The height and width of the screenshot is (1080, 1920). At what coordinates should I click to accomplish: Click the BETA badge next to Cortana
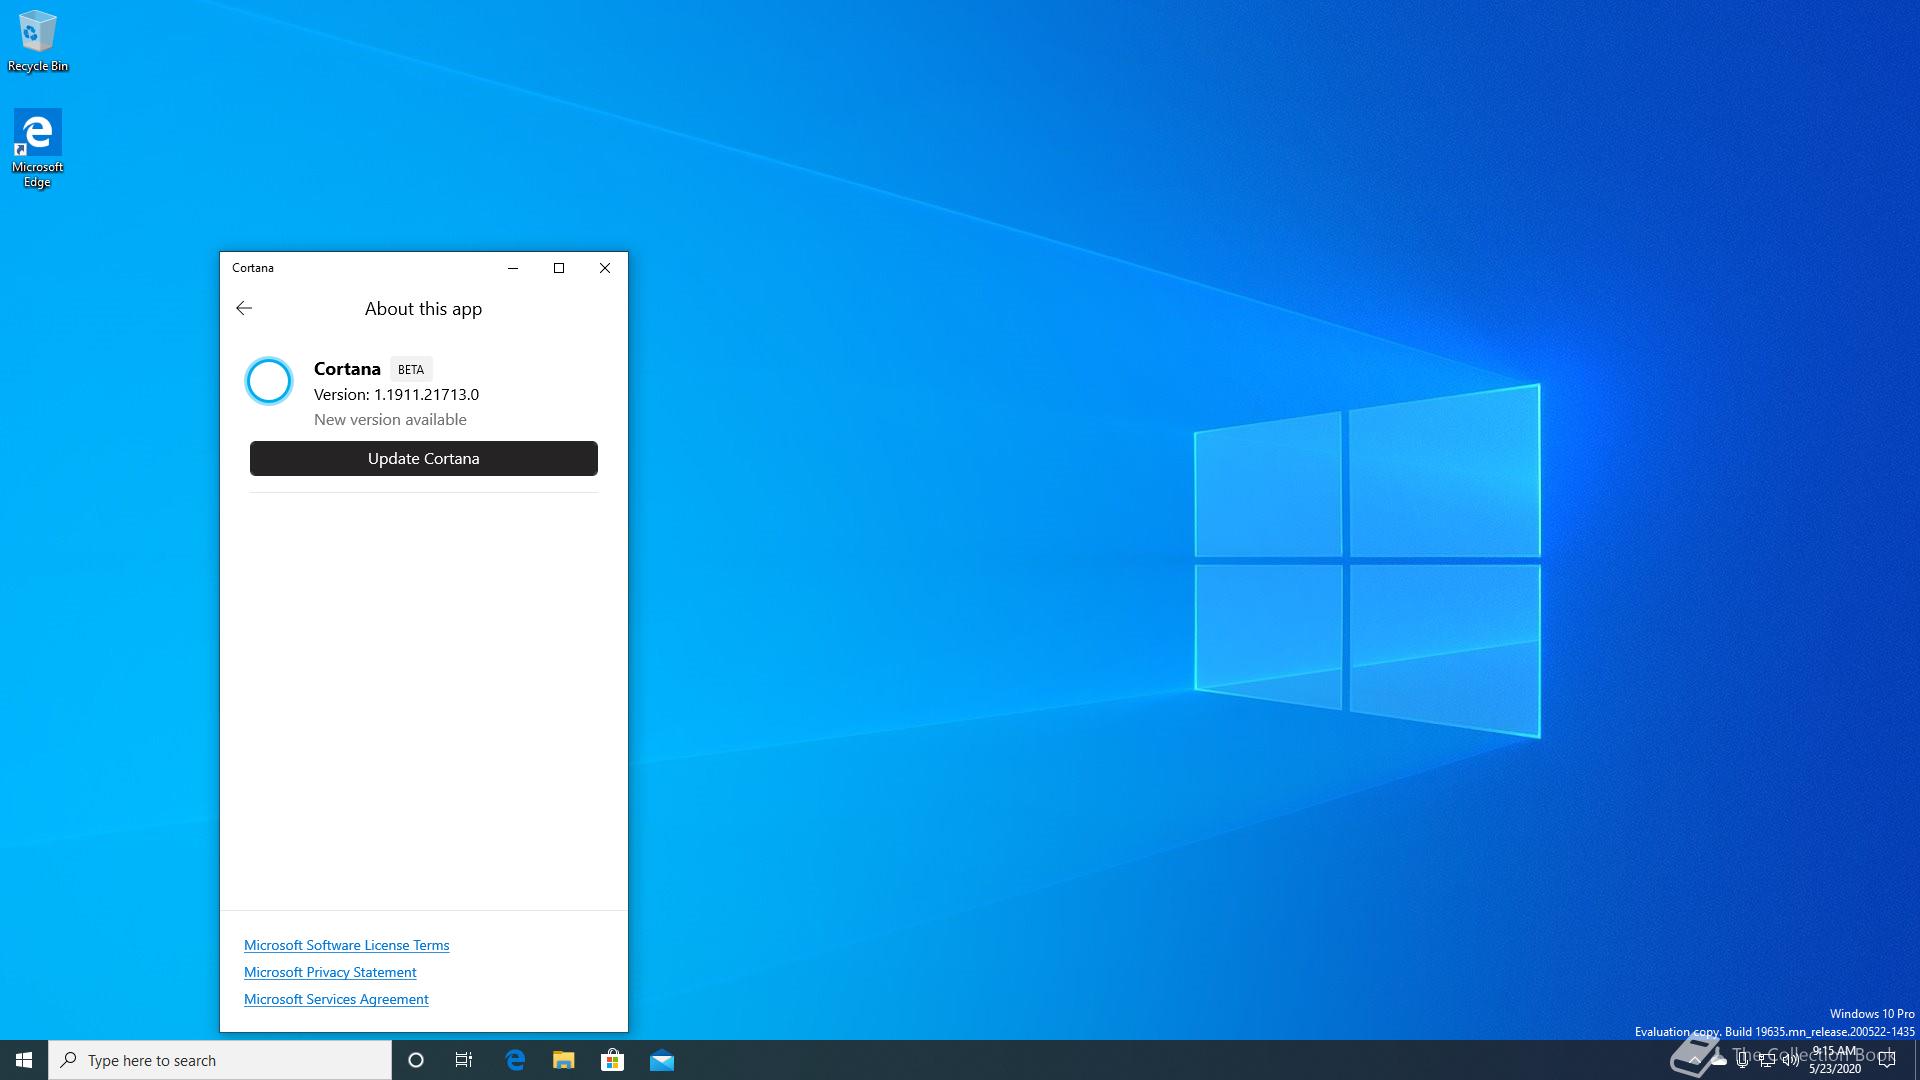coord(411,369)
